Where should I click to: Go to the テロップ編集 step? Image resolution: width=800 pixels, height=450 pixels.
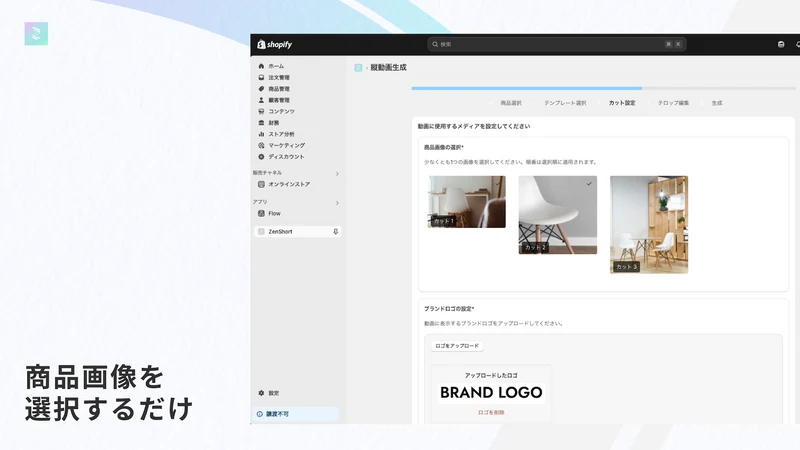673,103
